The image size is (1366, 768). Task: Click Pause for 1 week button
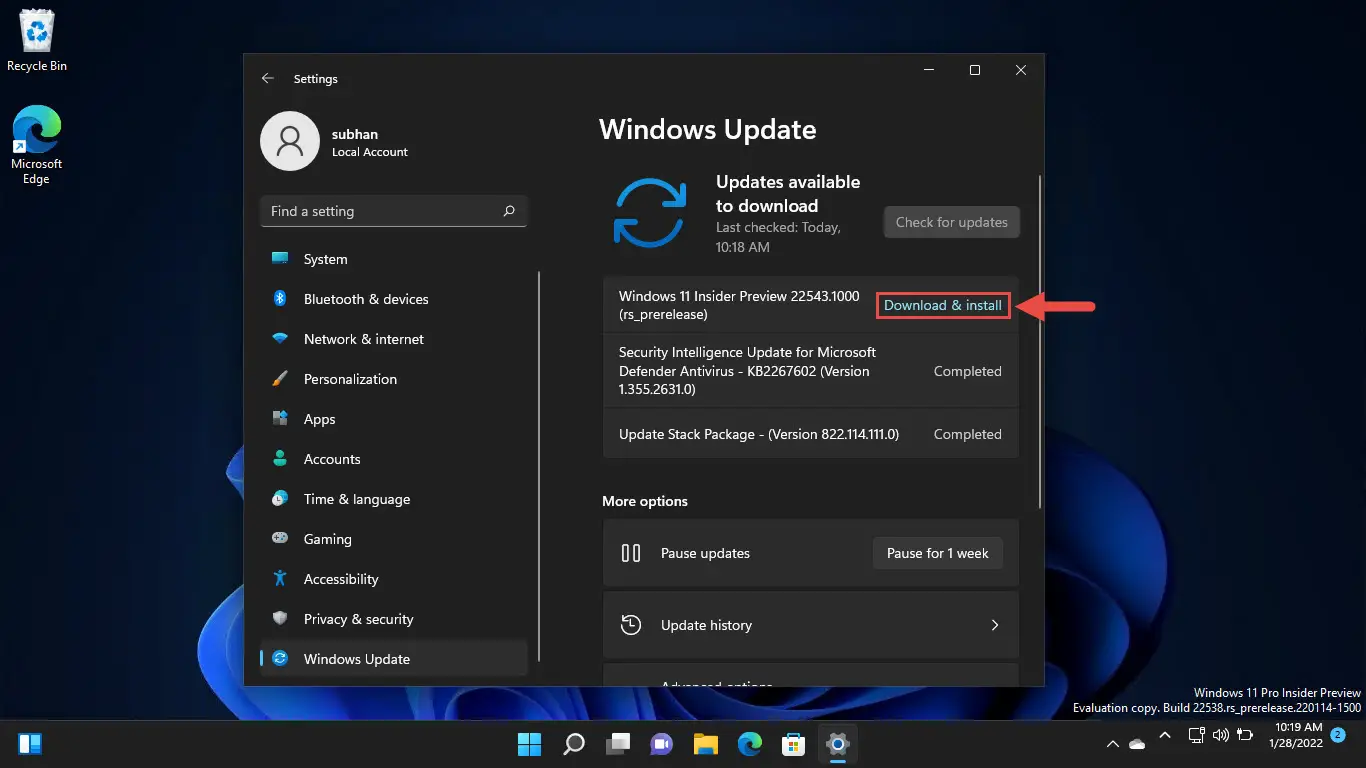(x=938, y=553)
